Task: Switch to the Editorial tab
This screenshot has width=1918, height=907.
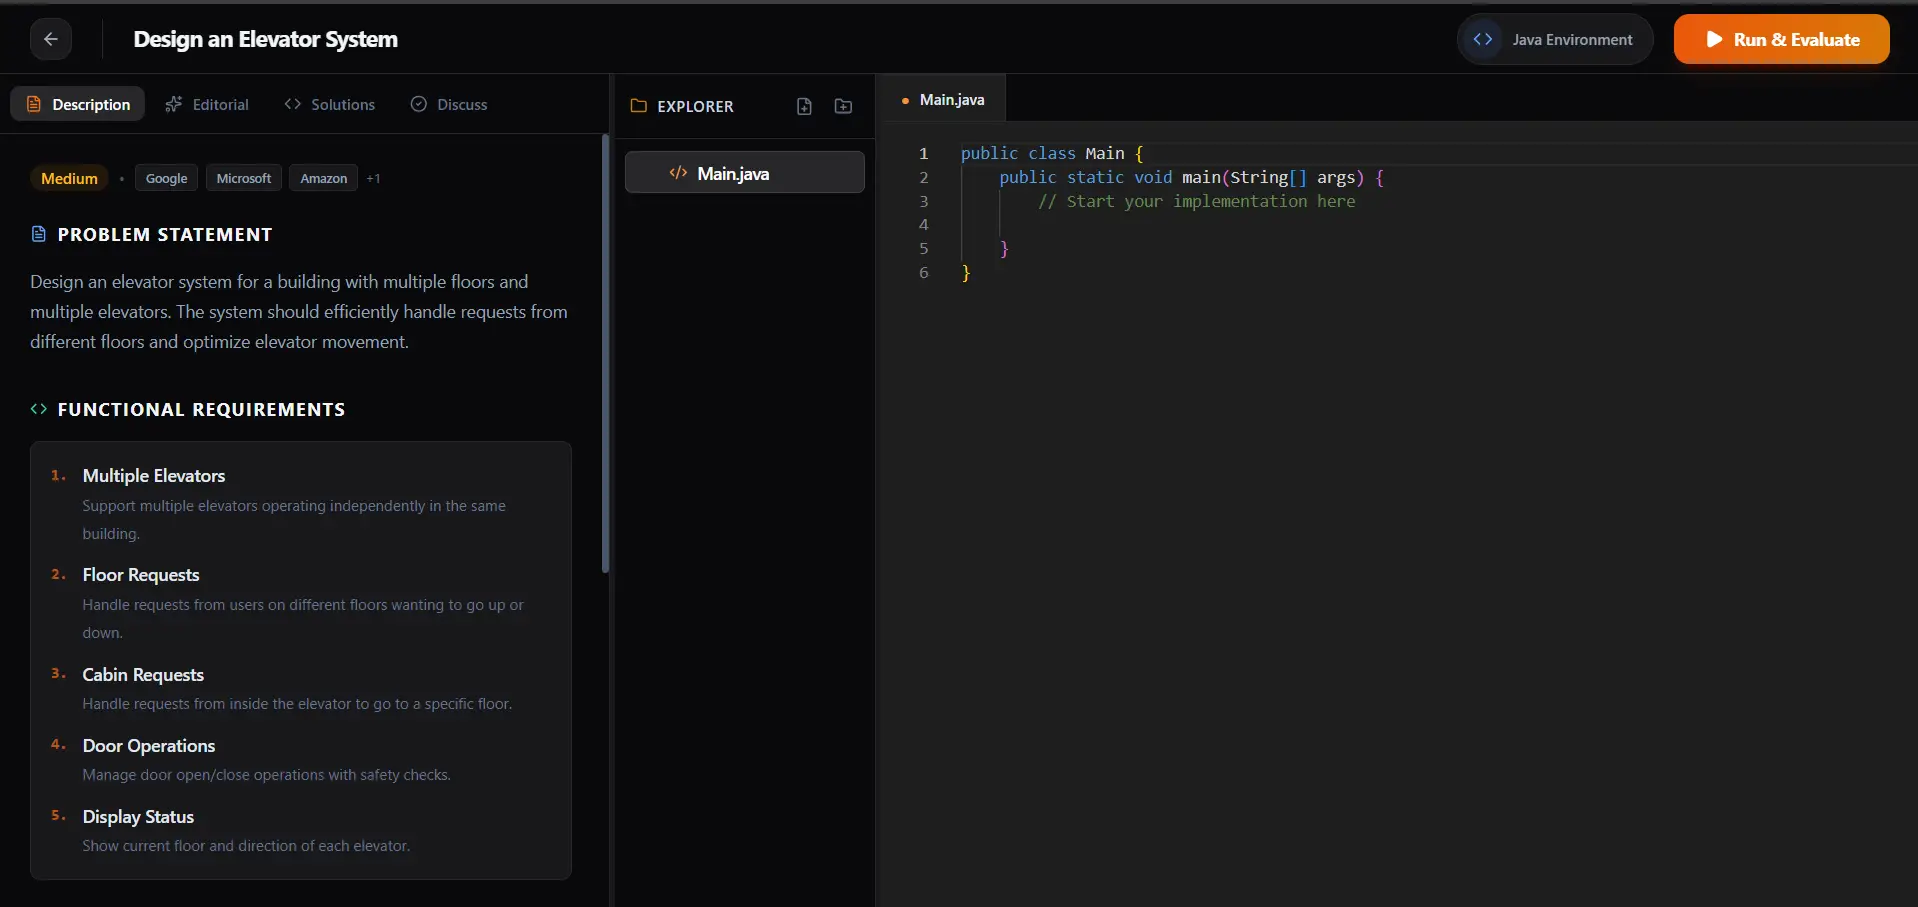Action: (x=207, y=104)
